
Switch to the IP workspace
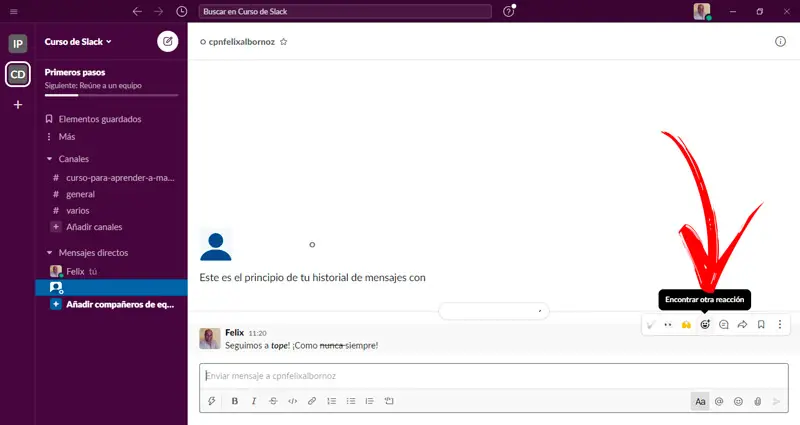[x=18, y=44]
